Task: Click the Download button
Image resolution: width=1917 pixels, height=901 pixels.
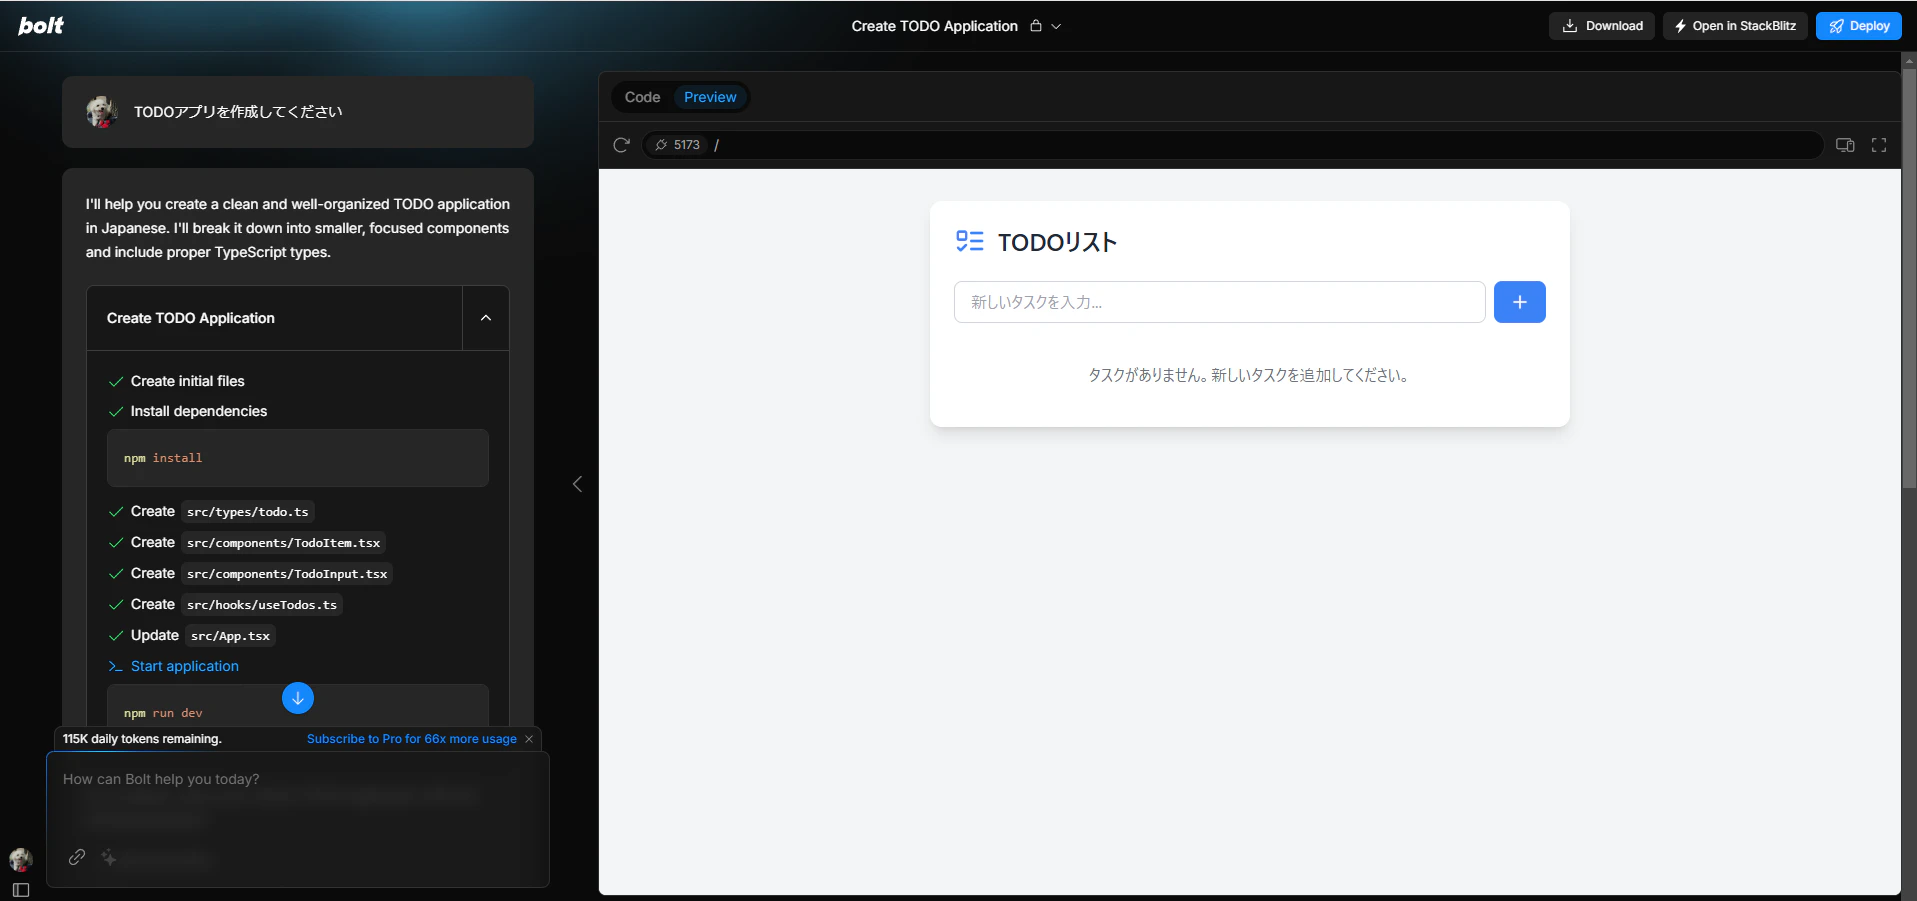Action: [x=1602, y=26]
